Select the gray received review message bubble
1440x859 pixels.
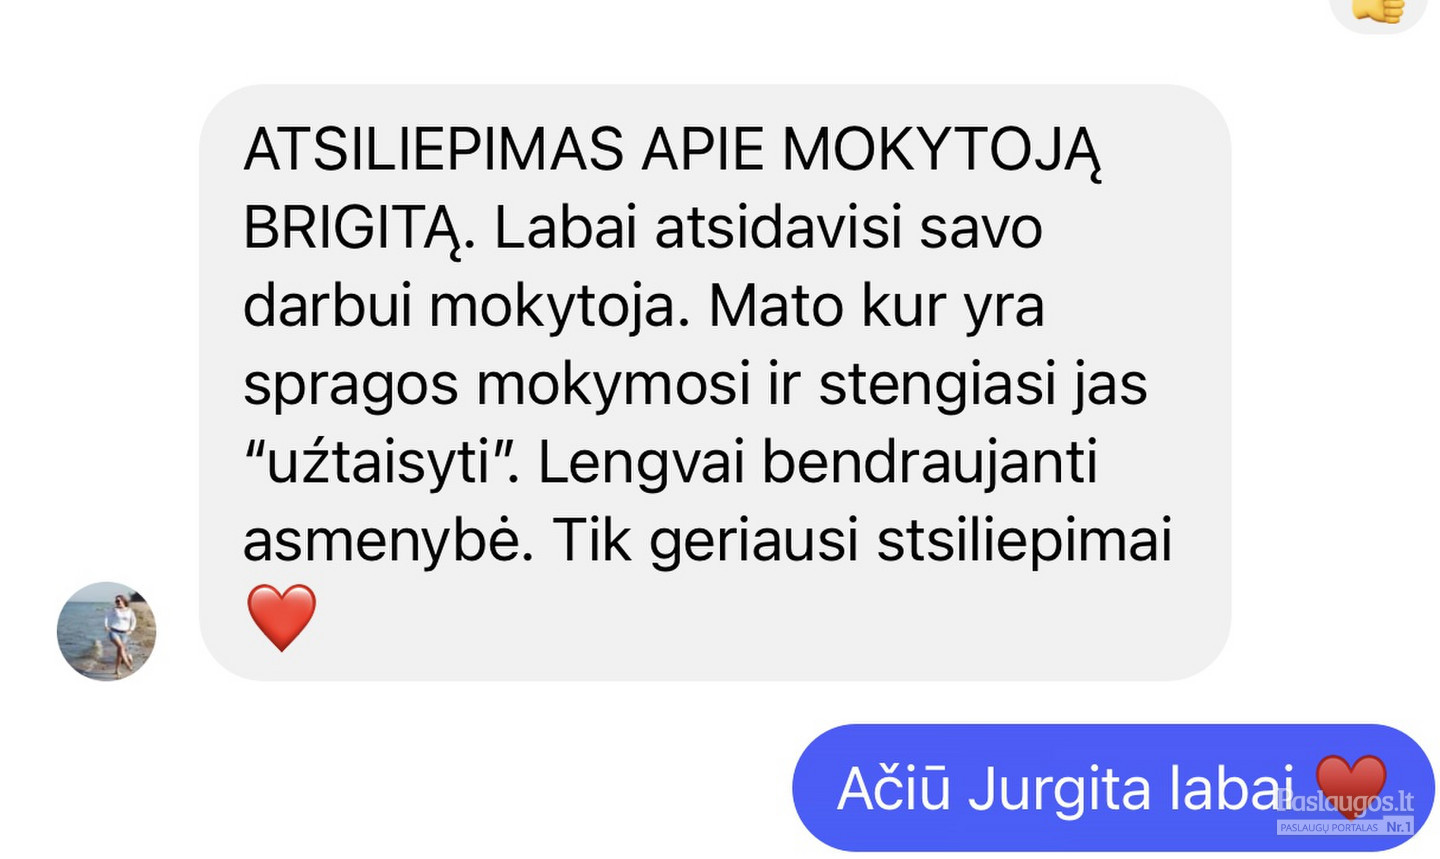pyautogui.click(x=714, y=383)
